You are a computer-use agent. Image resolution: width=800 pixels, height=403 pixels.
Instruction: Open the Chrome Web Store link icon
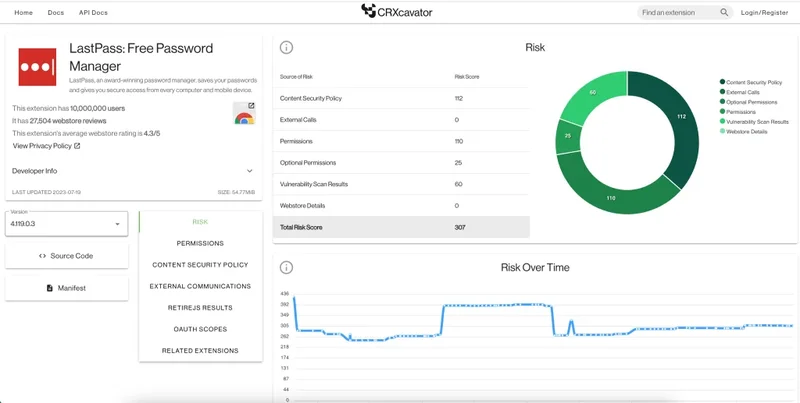(x=244, y=113)
